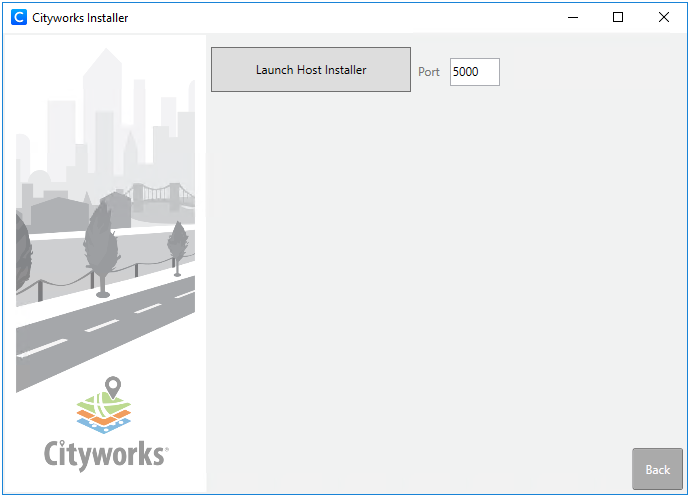The width and height of the screenshot is (690, 496).
Task: Click the empty gray installer content area
Action: click(440, 280)
